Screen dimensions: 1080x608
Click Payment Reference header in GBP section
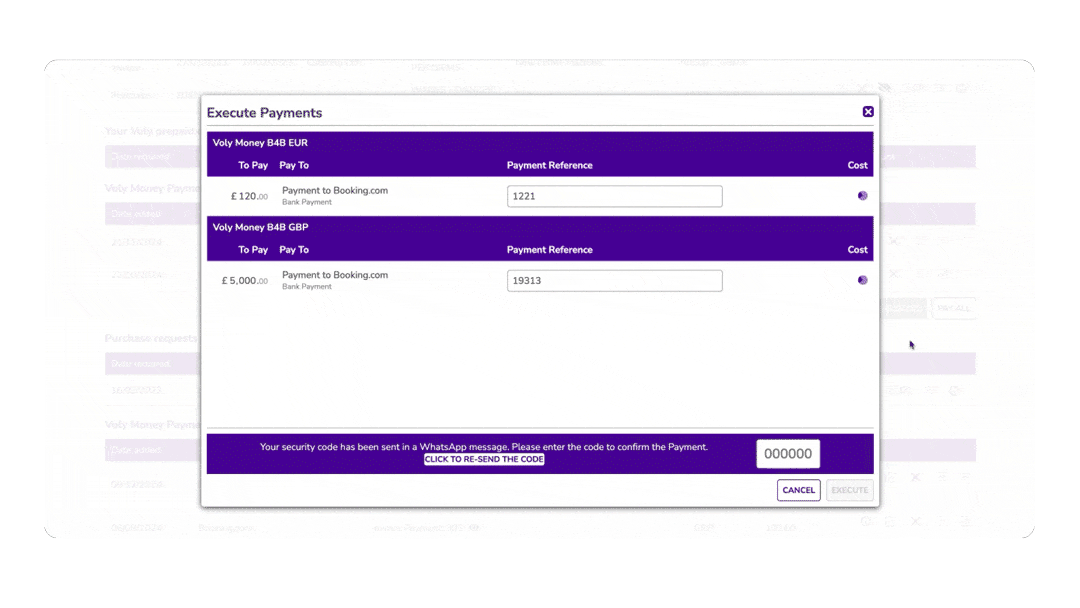pos(550,250)
